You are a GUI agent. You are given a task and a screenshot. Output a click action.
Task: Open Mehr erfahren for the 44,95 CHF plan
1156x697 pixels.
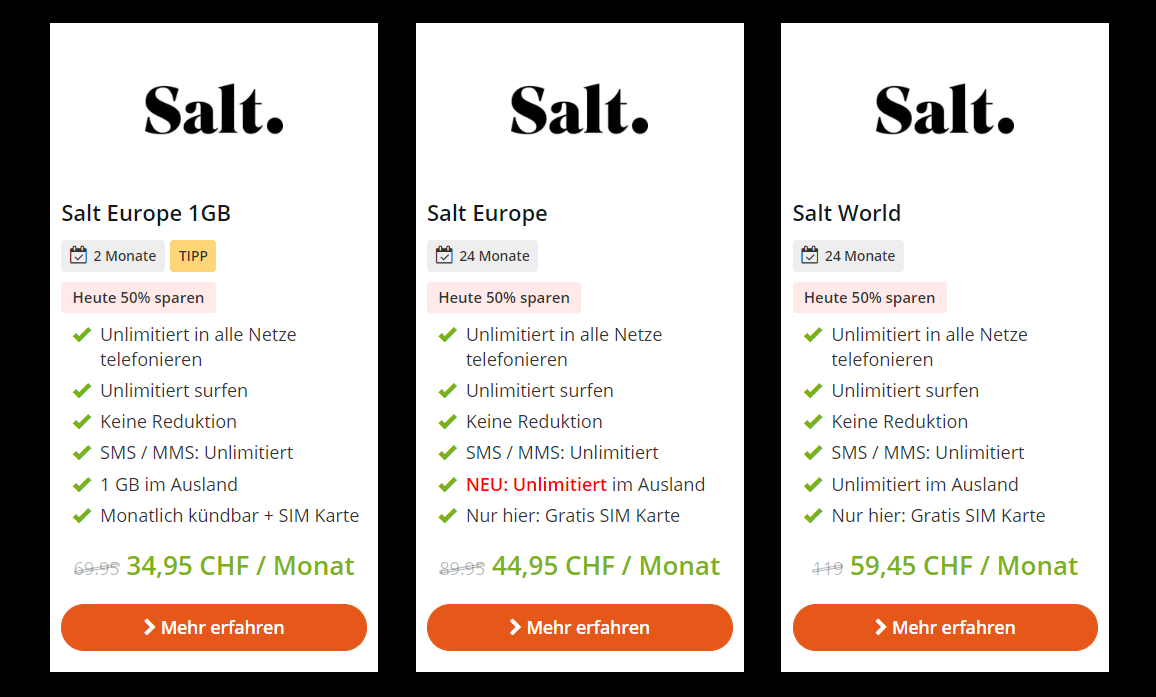[579, 627]
